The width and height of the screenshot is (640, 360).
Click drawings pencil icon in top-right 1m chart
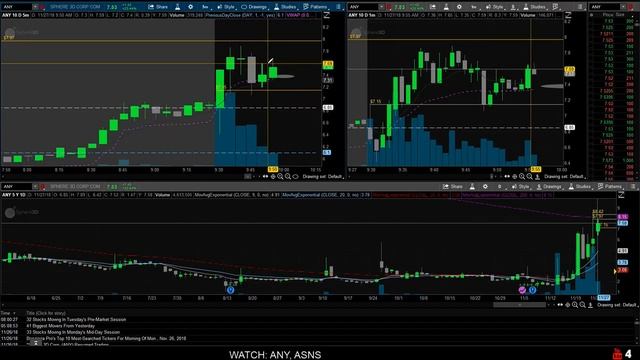(x=513, y=7)
